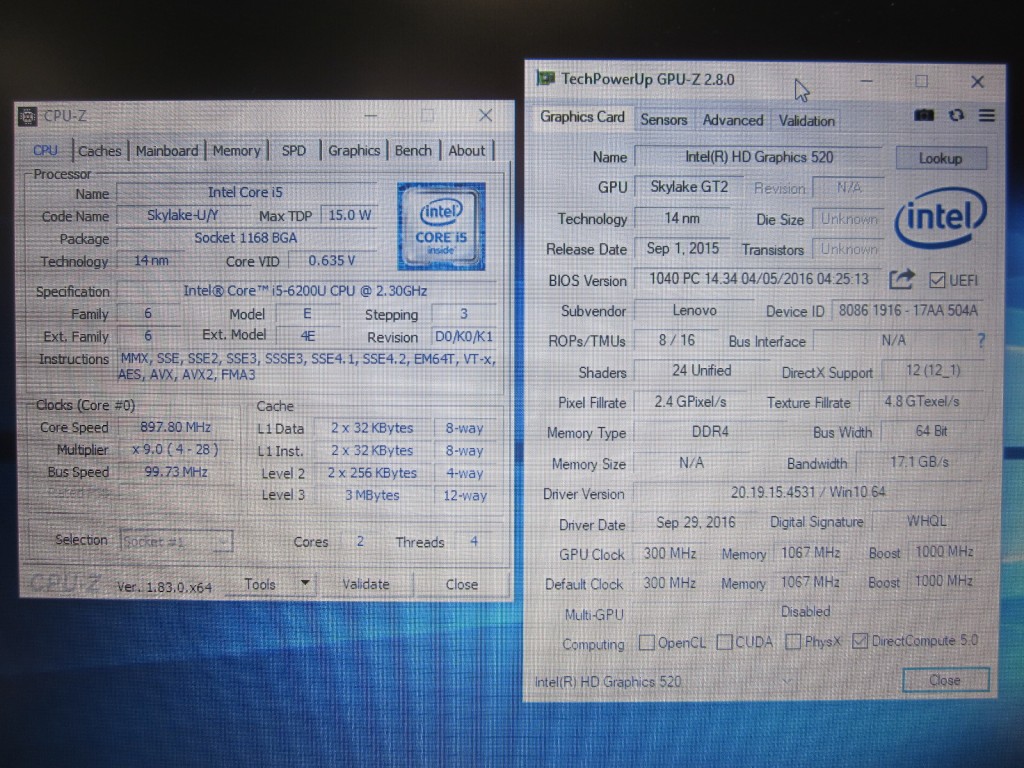Click the GPU-Z screenshot camera icon
Screen dimensions: 1024x768
pyautogui.click(x=923, y=116)
